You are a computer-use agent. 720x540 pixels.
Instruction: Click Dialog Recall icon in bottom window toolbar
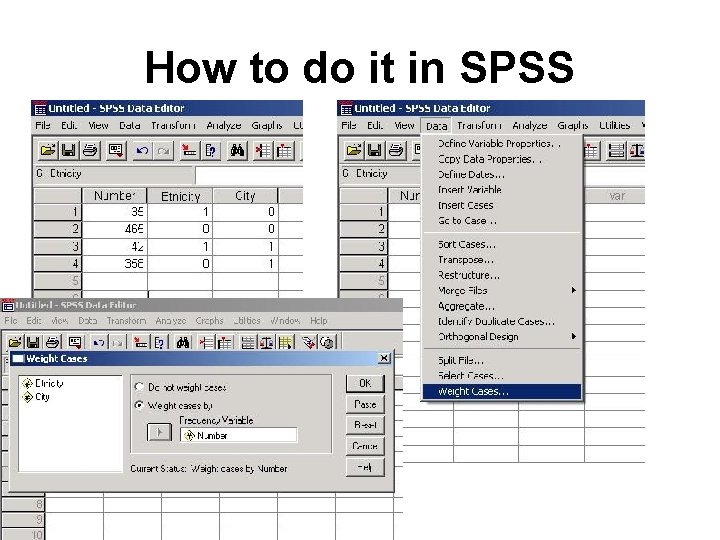point(75,343)
